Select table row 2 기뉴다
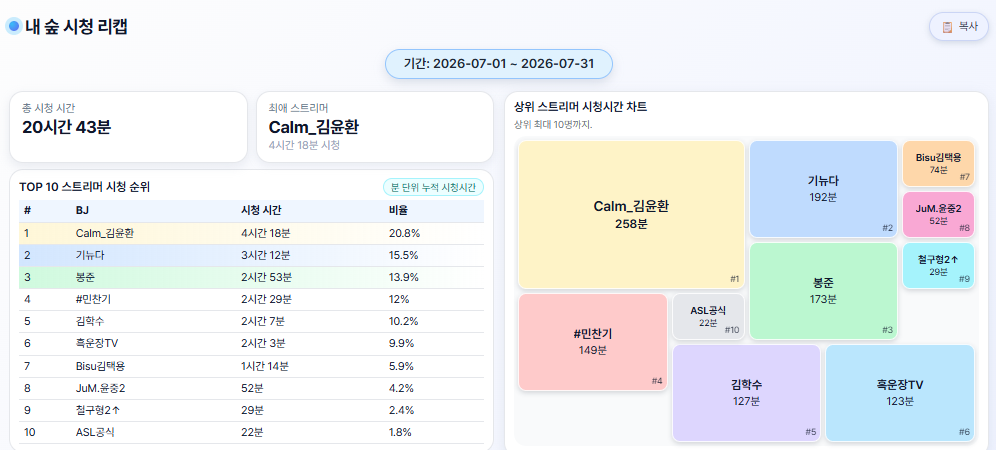Image resolution: width=996 pixels, height=450 pixels. tap(252, 256)
